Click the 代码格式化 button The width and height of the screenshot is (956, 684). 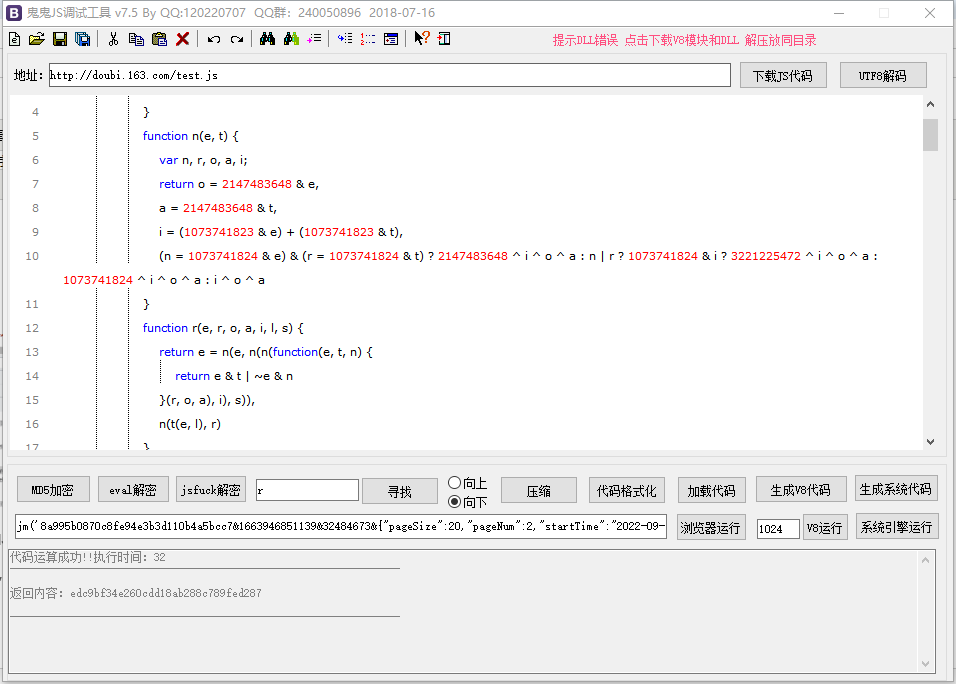point(626,491)
